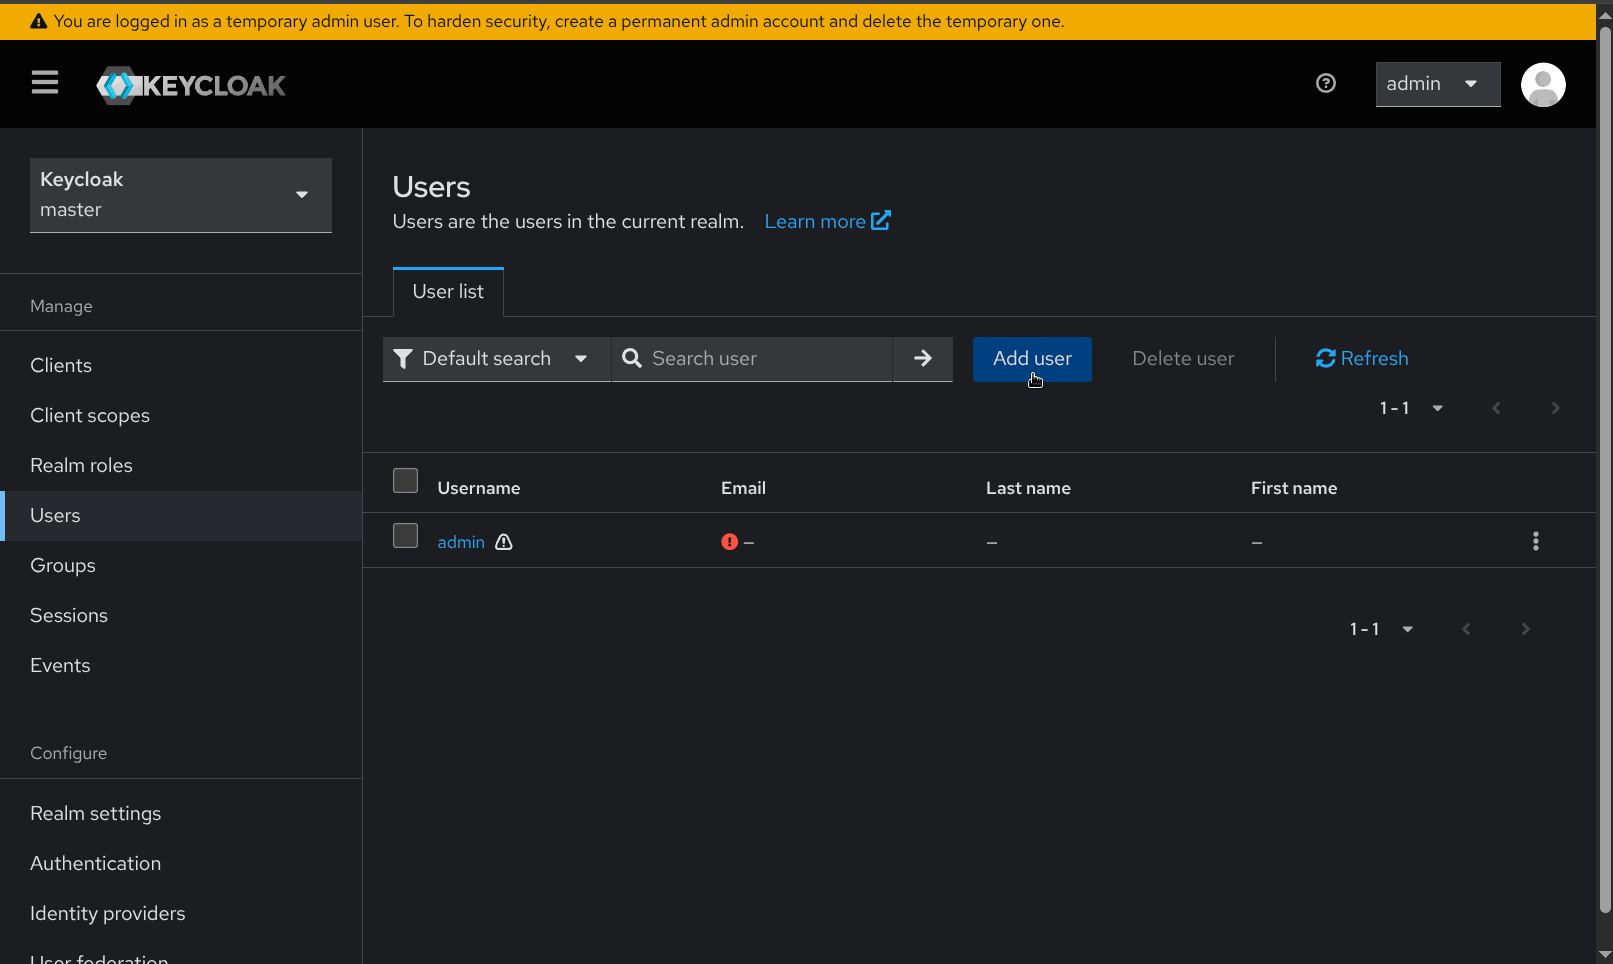Click the search arrow submit button
1613x964 pixels.
coord(923,358)
